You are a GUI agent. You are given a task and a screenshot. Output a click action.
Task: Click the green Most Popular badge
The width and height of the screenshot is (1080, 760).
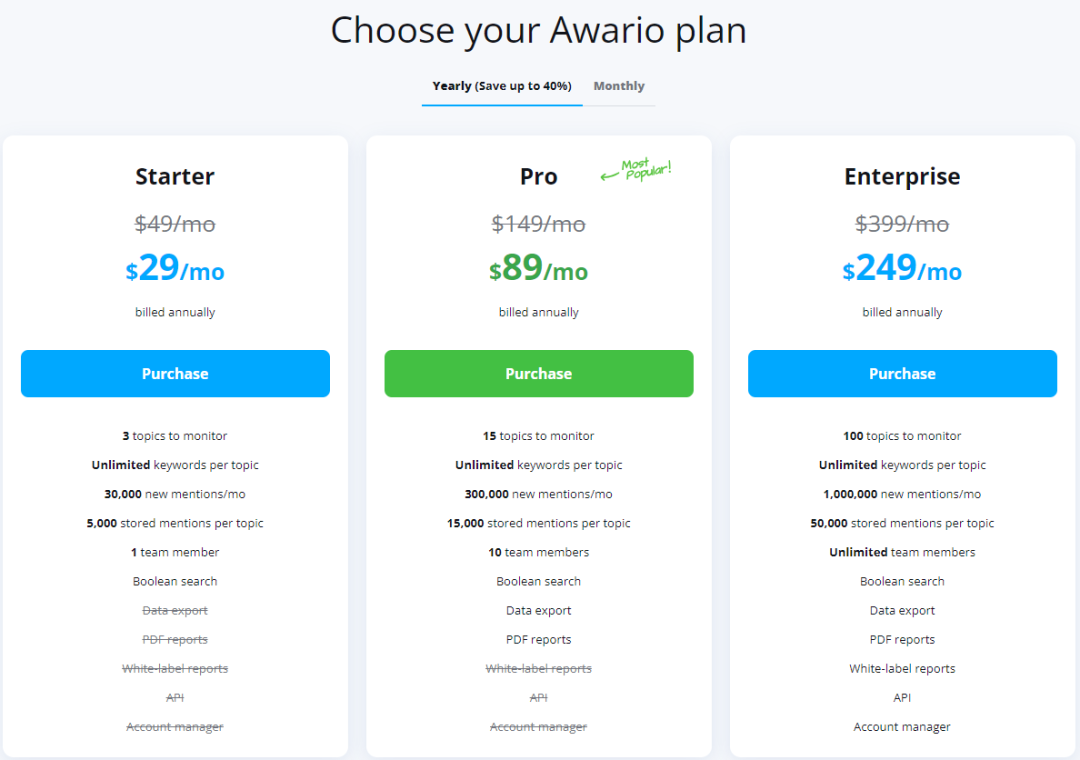click(636, 170)
